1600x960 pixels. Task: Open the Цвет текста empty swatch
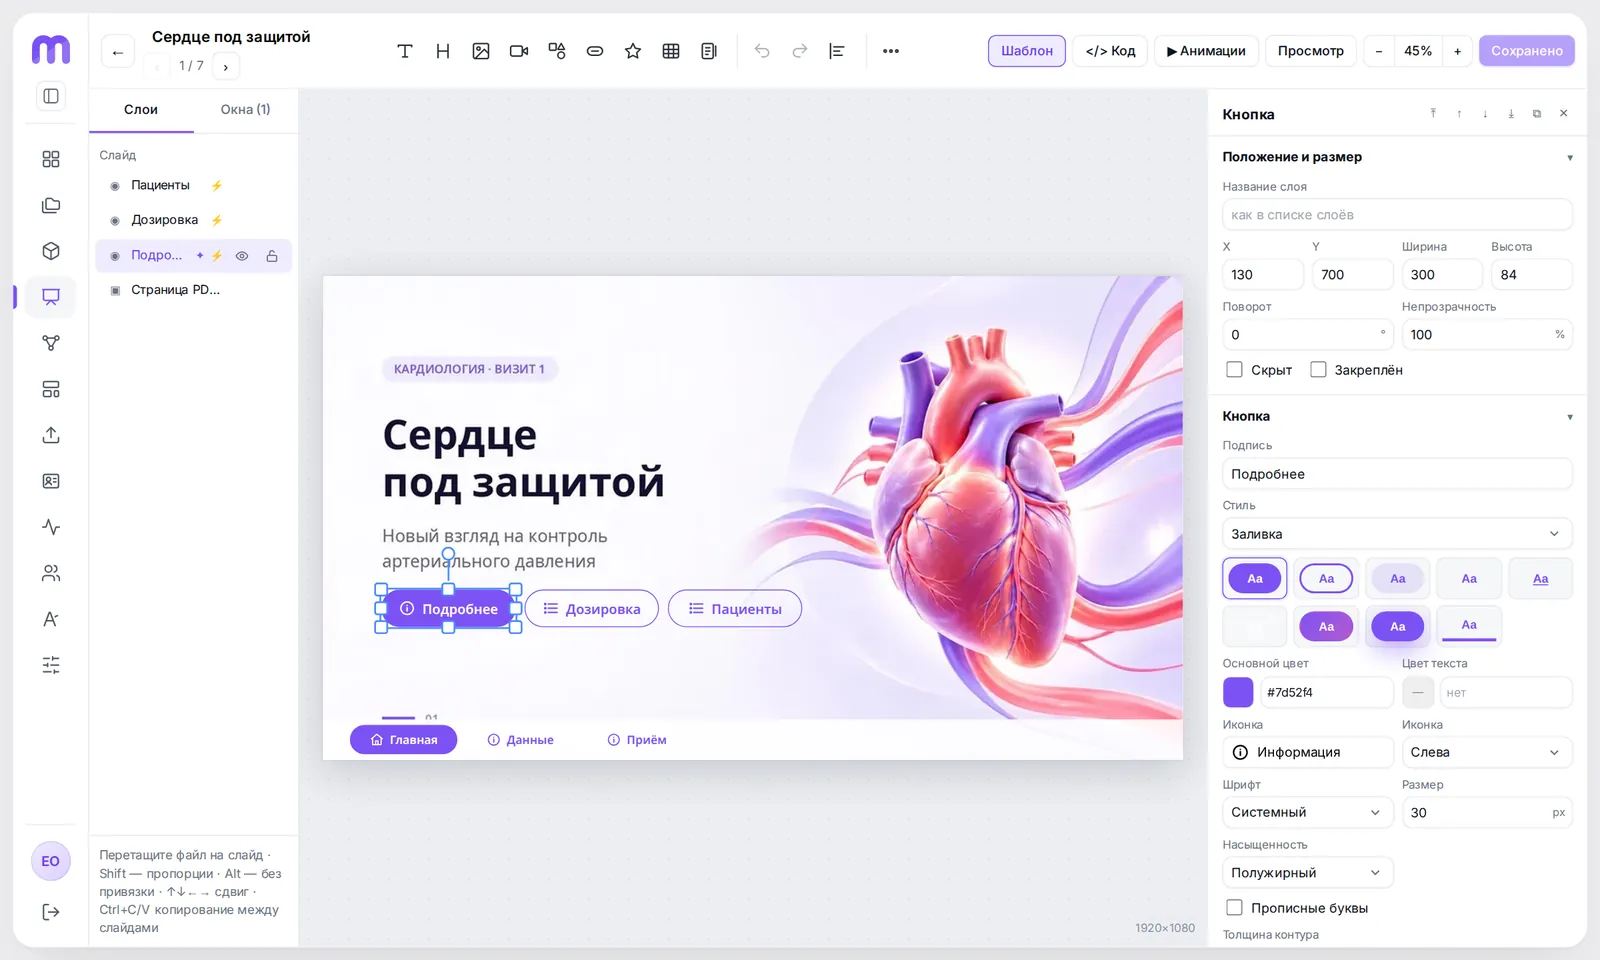tap(1417, 692)
